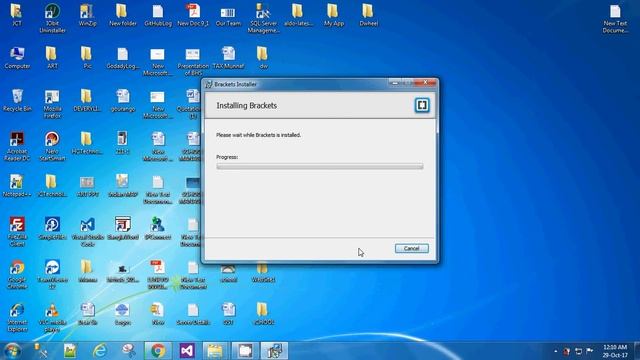Select the SQL Server Management shortcut
Image resolution: width=640 pixels, height=360 pixels.
tap(263, 18)
